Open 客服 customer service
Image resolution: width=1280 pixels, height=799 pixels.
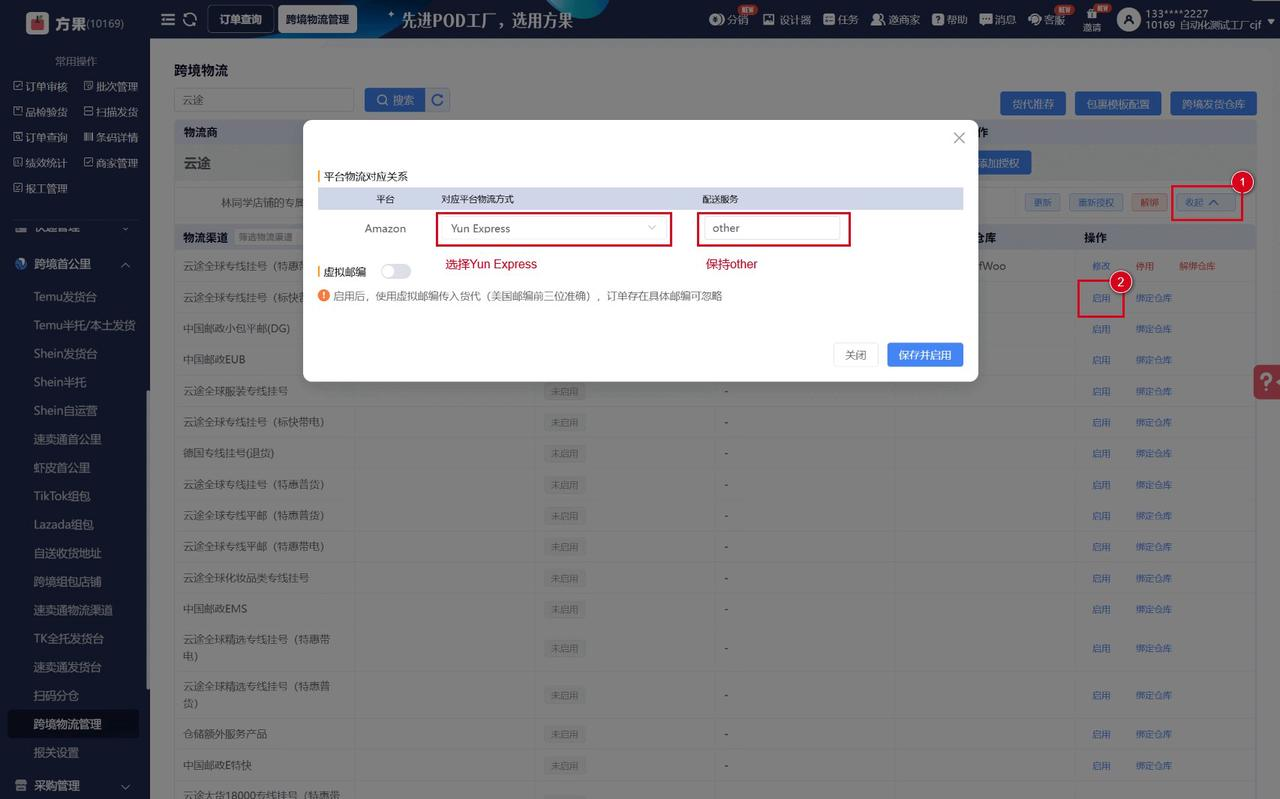tap(1047, 19)
